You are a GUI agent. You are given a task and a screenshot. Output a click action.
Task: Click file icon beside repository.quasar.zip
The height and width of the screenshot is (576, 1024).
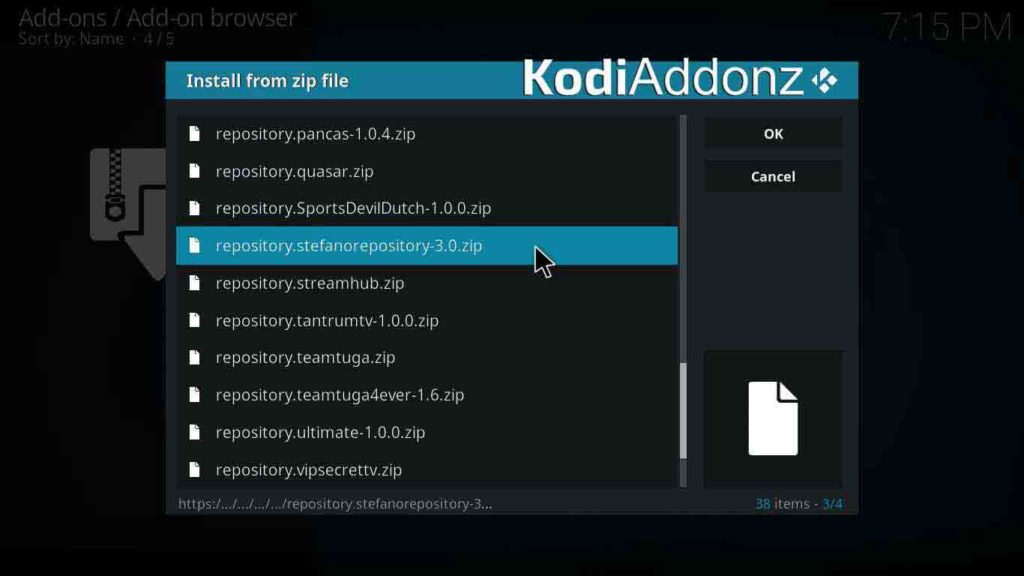194,171
